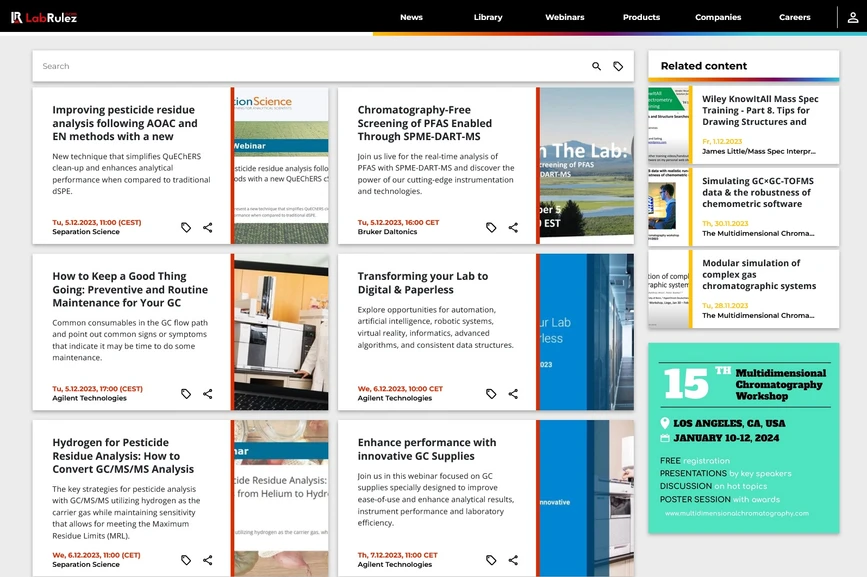The width and height of the screenshot is (867, 577).
Task: Click thumbnail of Simulating GC×GC-TOFMS item
Action: (x=668, y=207)
